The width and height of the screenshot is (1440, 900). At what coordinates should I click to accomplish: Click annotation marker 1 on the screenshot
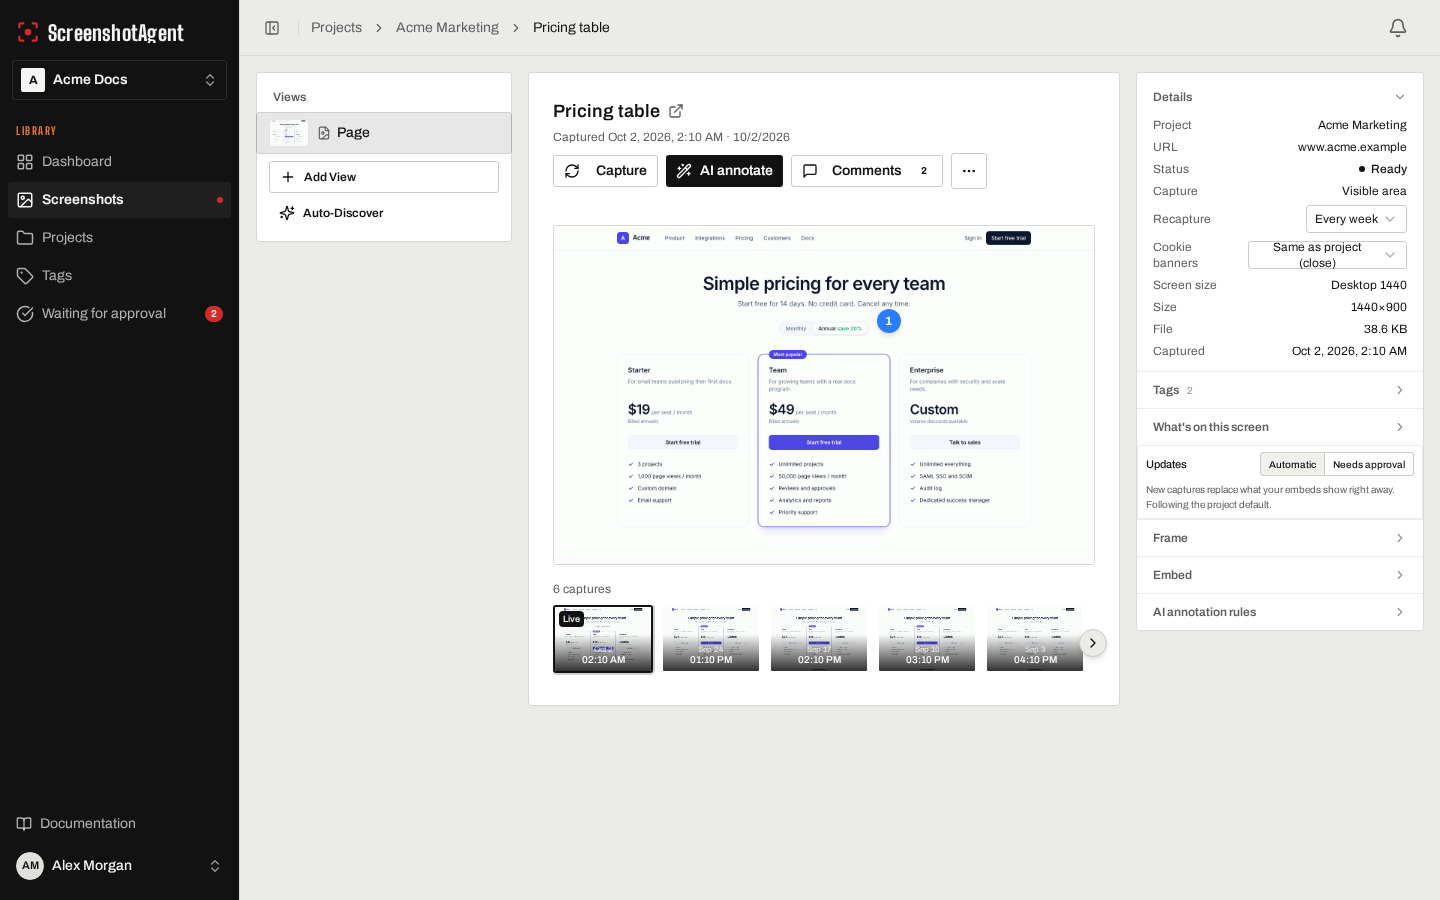click(888, 321)
